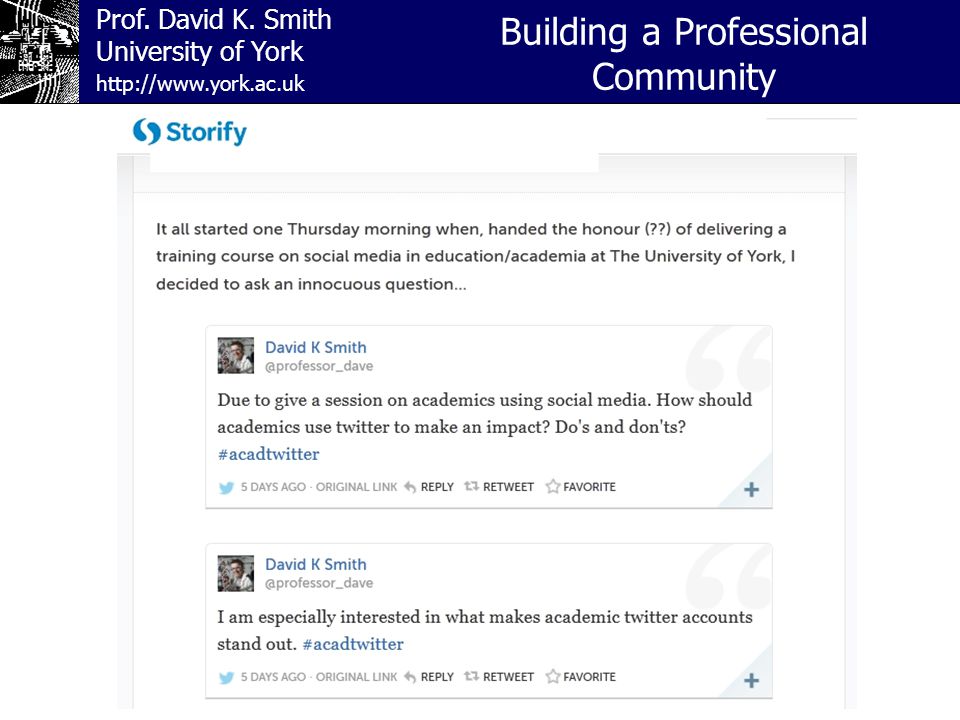This screenshot has width=960, height=720.
Task: Click plus icon on second tweet card
Action: pyautogui.click(x=751, y=681)
